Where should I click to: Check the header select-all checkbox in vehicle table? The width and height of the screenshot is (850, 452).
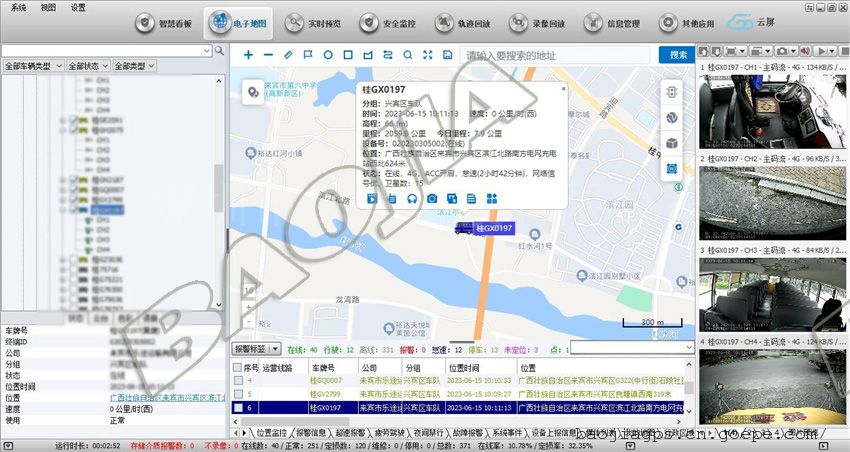click(x=238, y=367)
